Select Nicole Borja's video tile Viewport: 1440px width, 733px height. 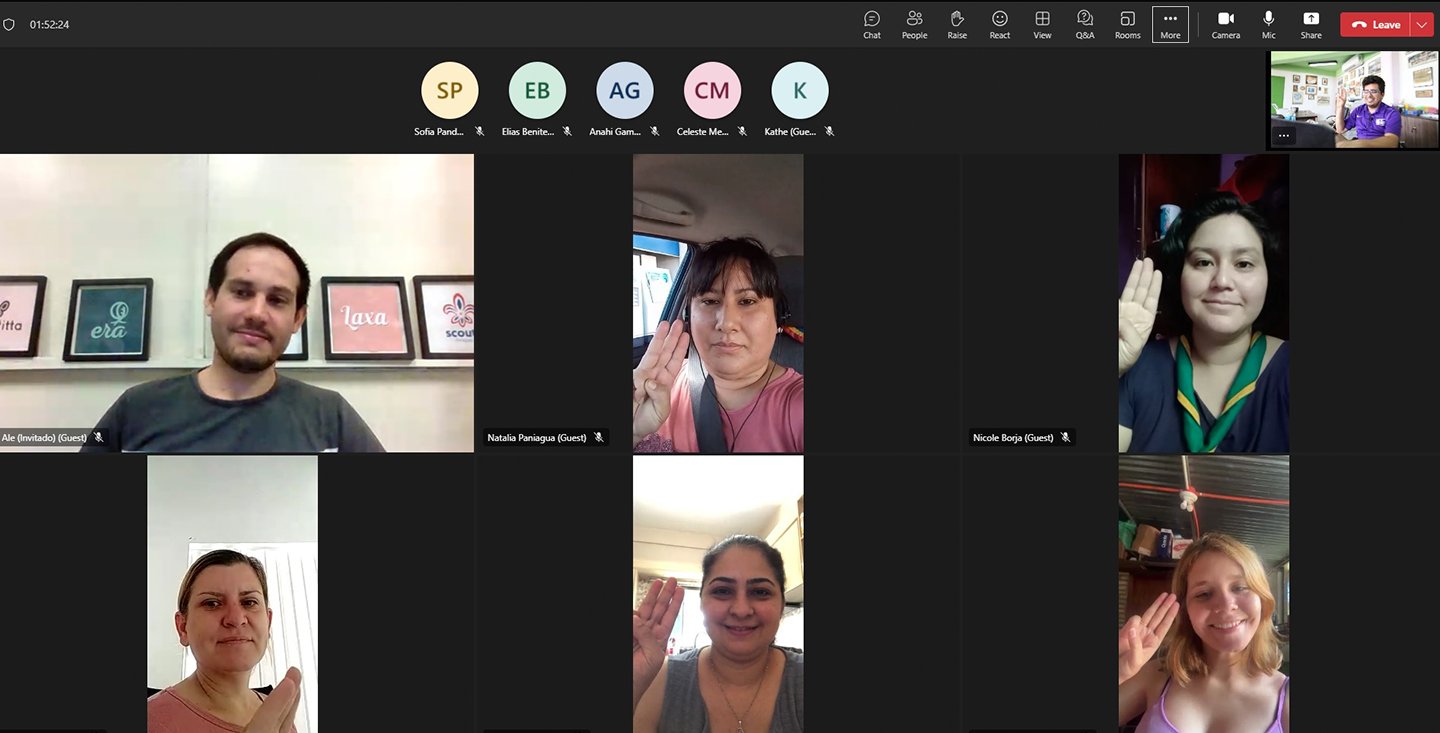click(x=1203, y=303)
